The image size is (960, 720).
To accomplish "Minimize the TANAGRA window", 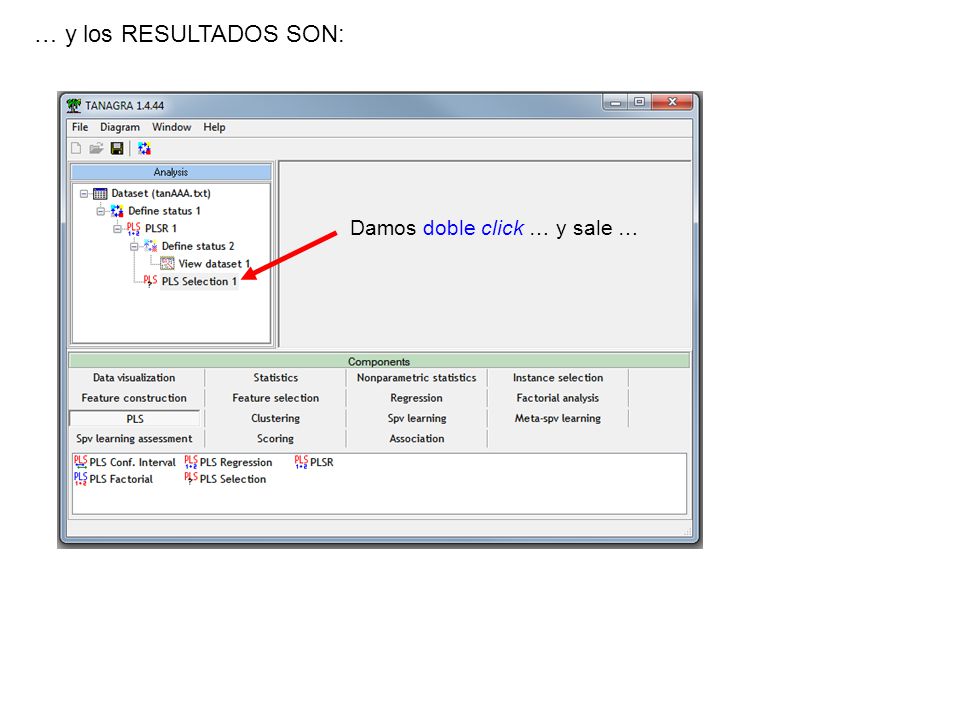I will point(615,102).
